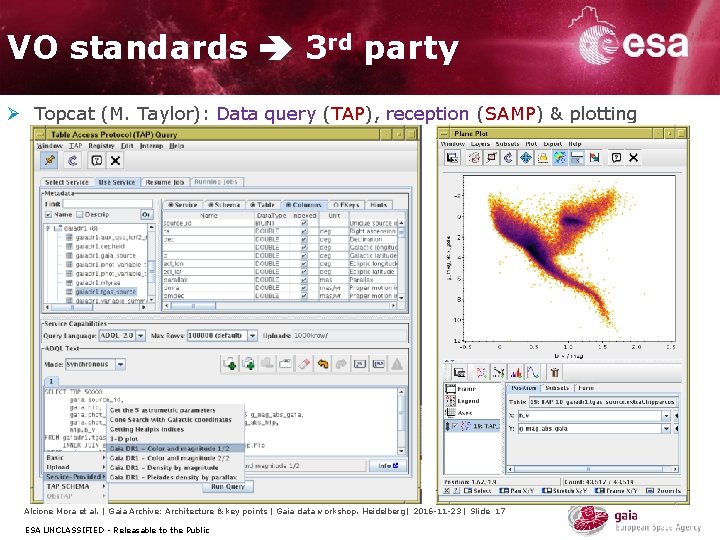Click the export image icon in Plane Plot toolbar
This screenshot has height=540, width=720.
(x=595, y=158)
